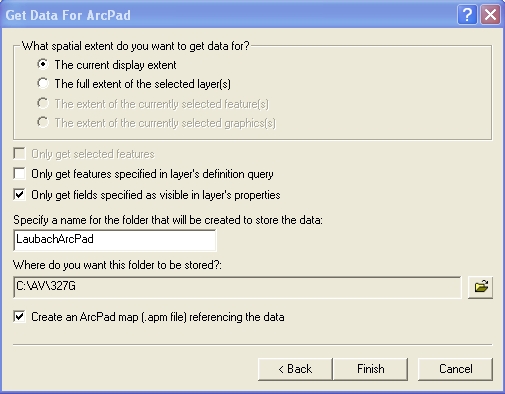The image size is (505, 394).
Task: Click the Specify a name for the folder label
Action: (x=168, y=220)
